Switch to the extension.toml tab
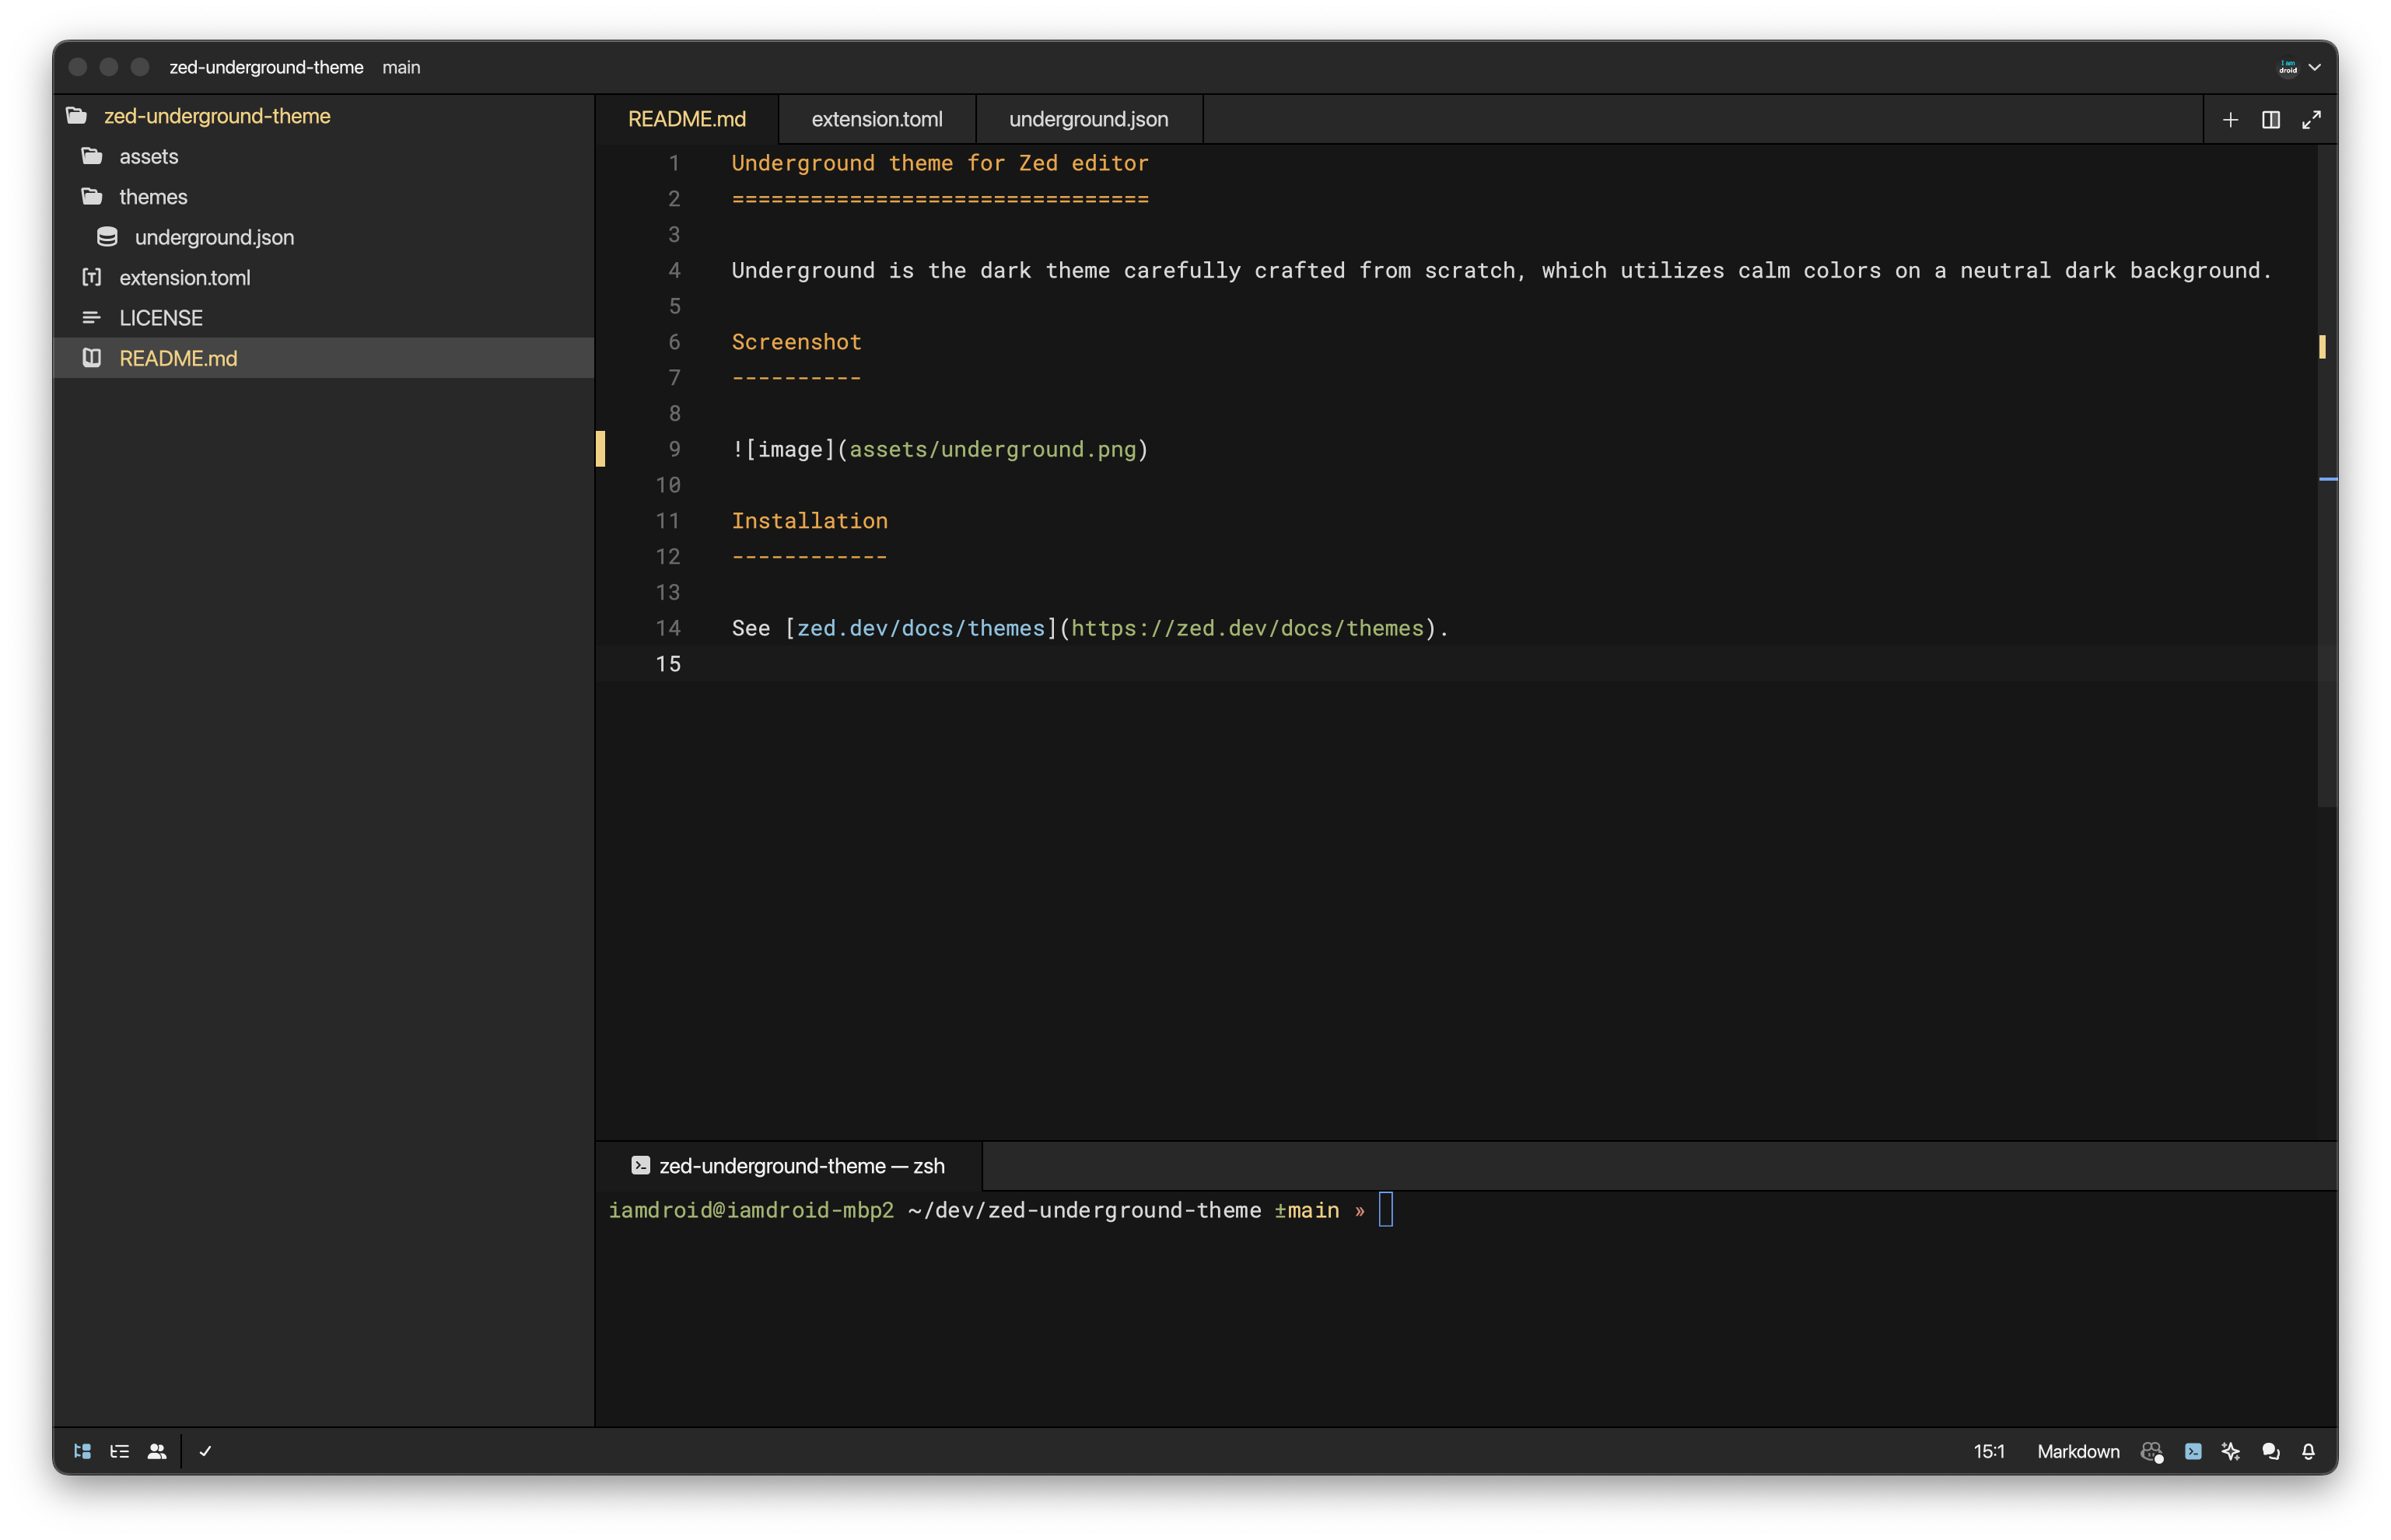The height and width of the screenshot is (1540, 2391). [x=877, y=119]
